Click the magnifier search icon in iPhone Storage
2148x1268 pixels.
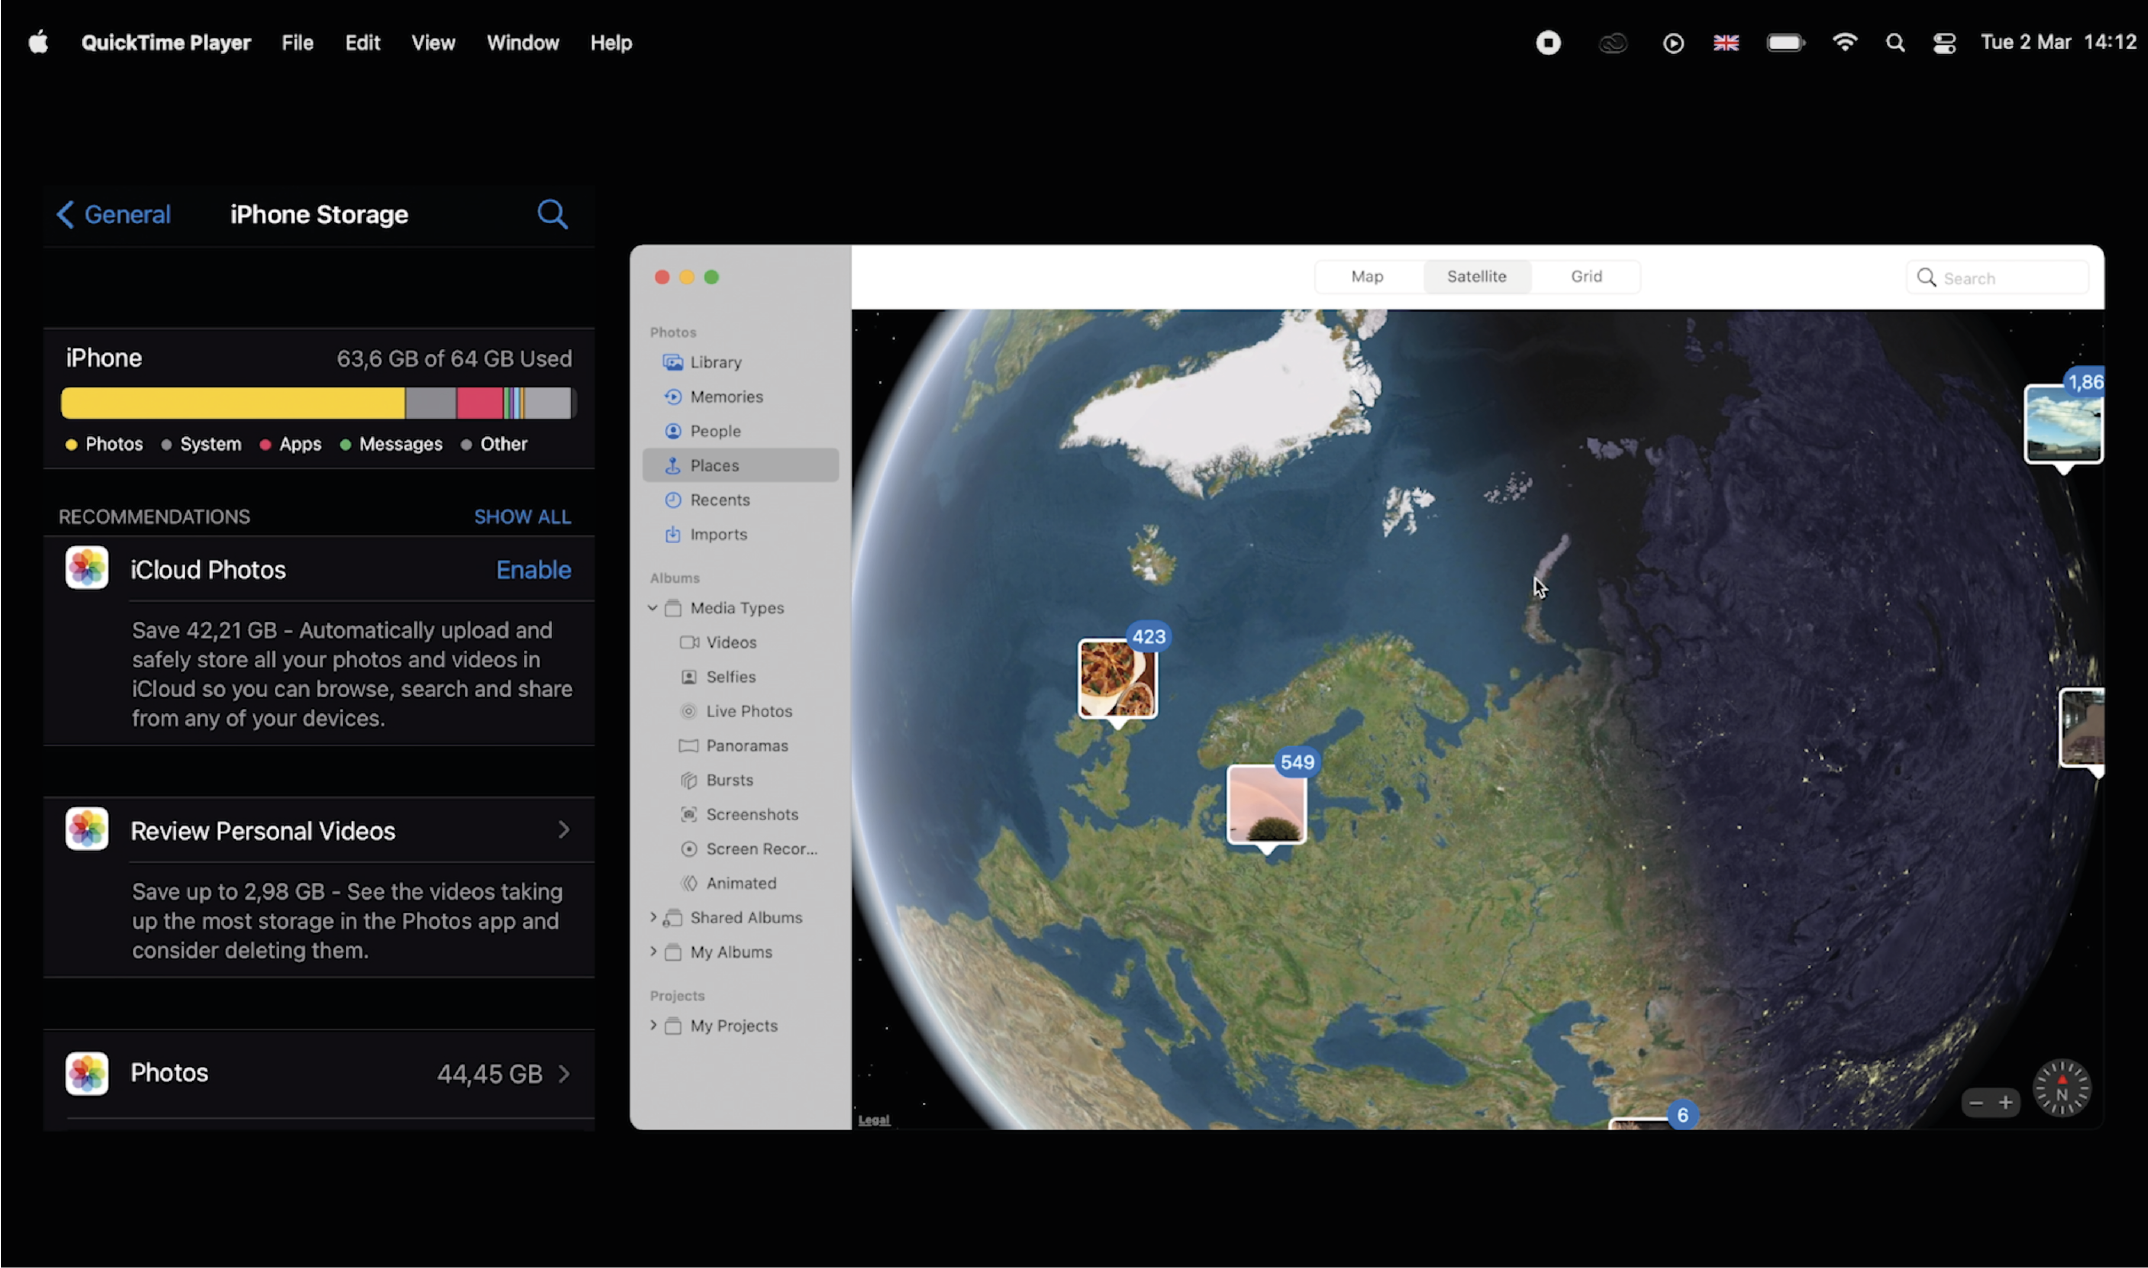pyautogui.click(x=552, y=214)
